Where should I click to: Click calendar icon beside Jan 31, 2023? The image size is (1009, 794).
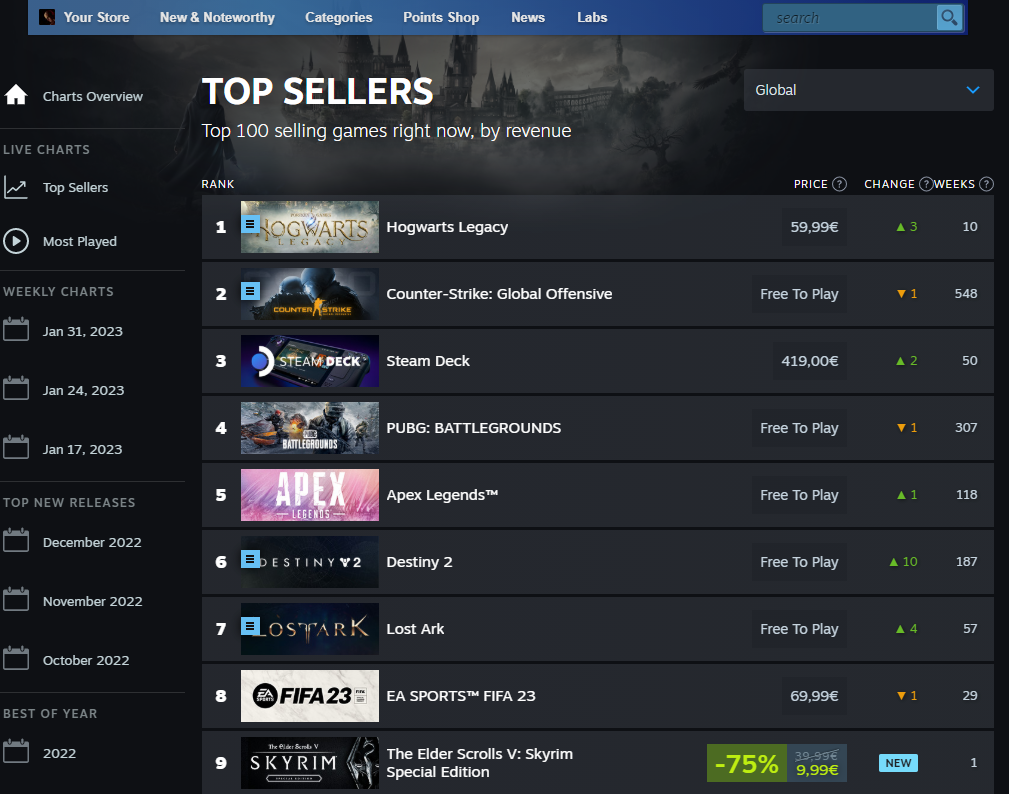click(x=16, y=329)
